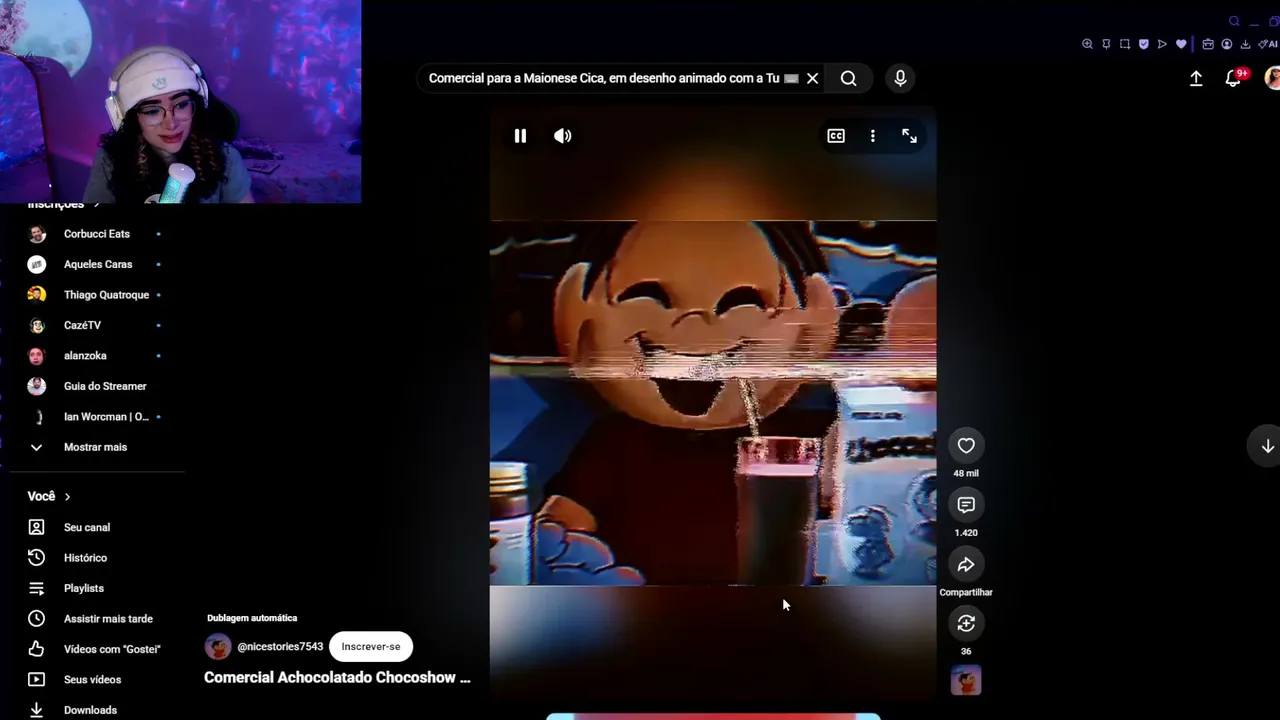Click the browser screenshot capture icon
This screenshot has width=1280, height=720.
point(1125,44)
